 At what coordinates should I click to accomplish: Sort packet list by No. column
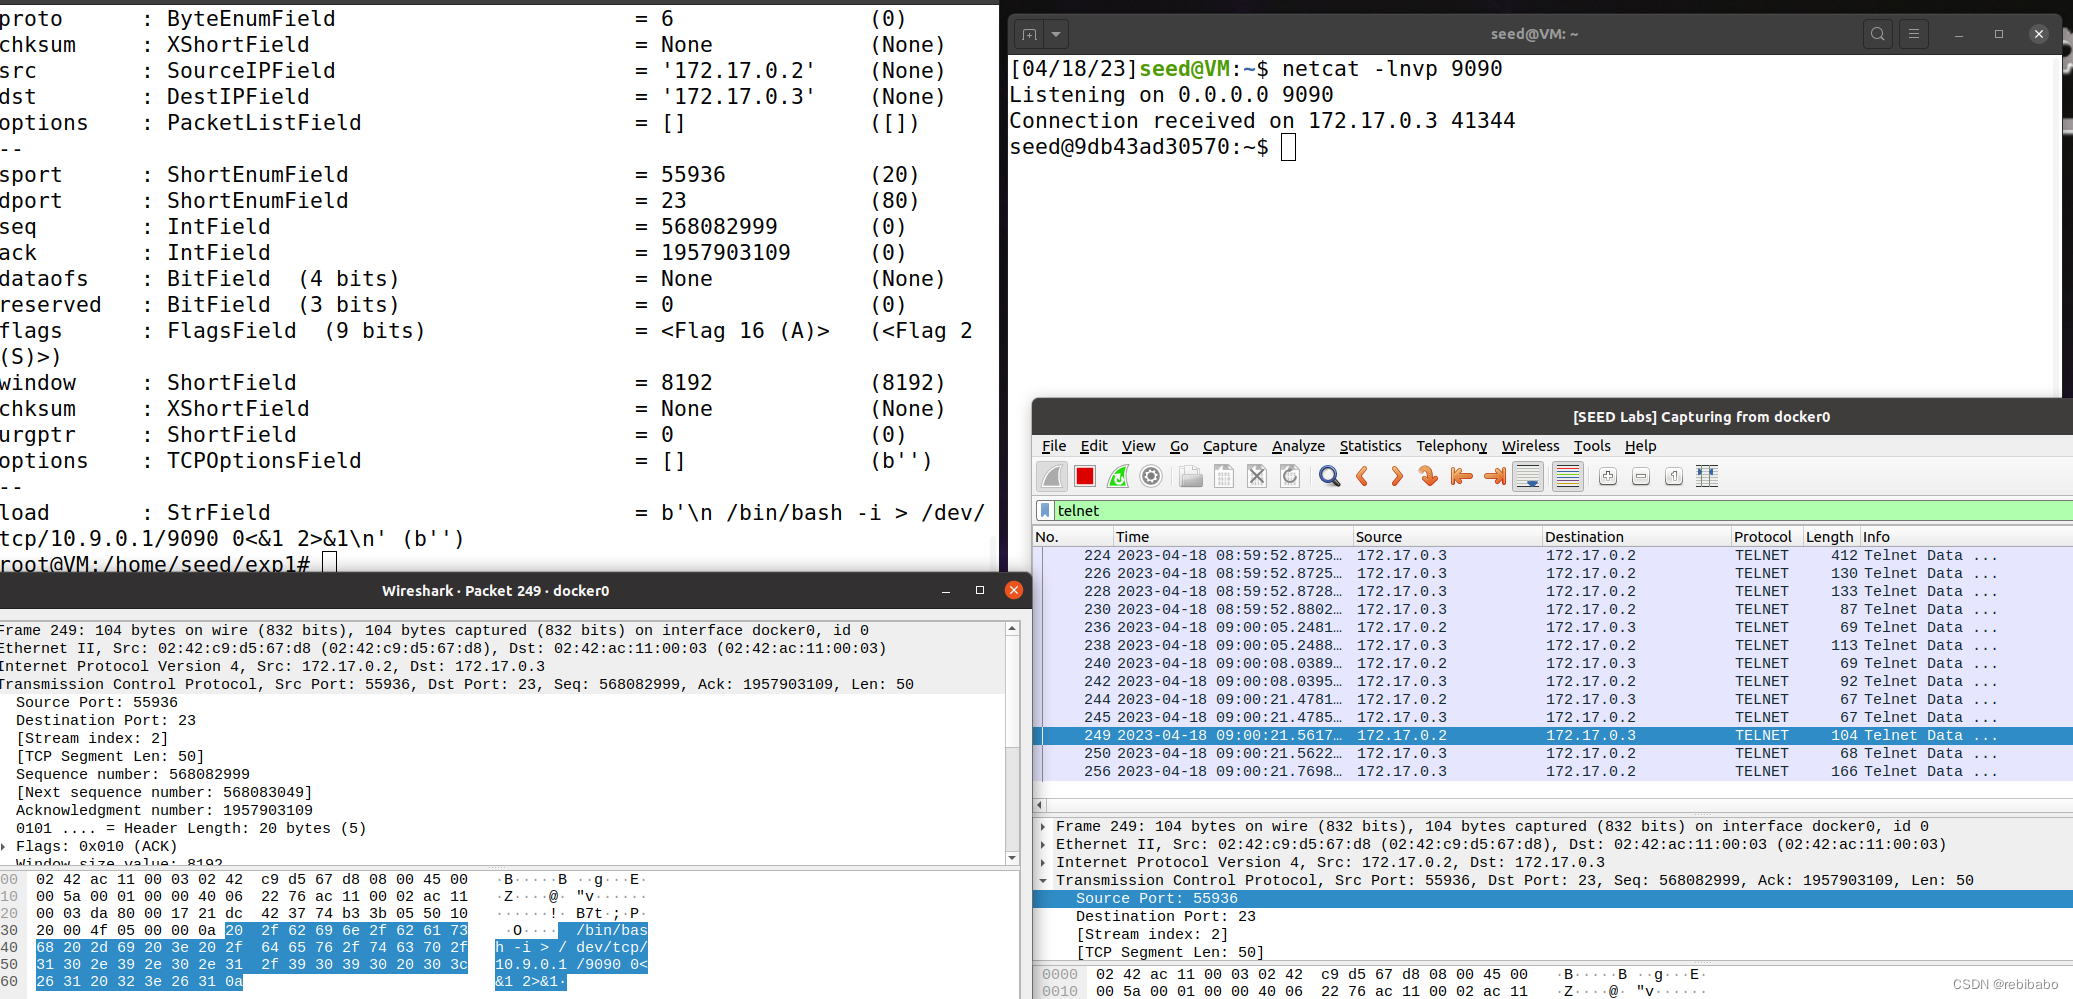point(1073,537)
